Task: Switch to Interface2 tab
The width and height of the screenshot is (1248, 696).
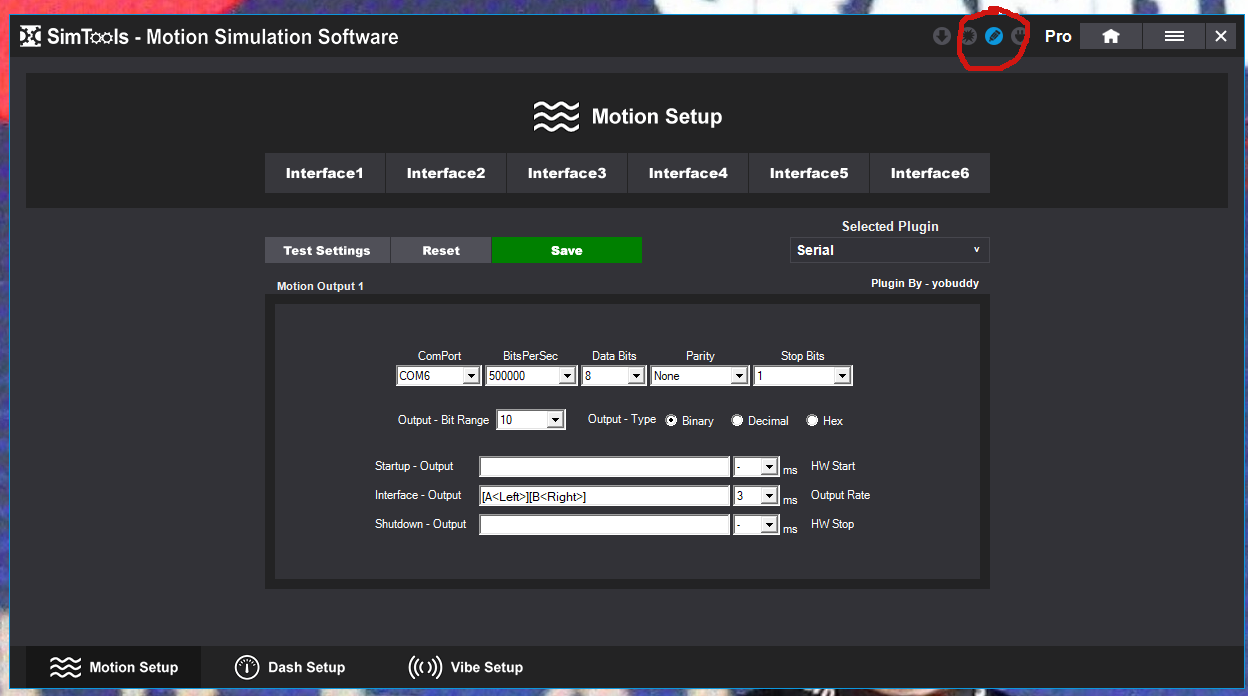Action: [x=446, y=173]
